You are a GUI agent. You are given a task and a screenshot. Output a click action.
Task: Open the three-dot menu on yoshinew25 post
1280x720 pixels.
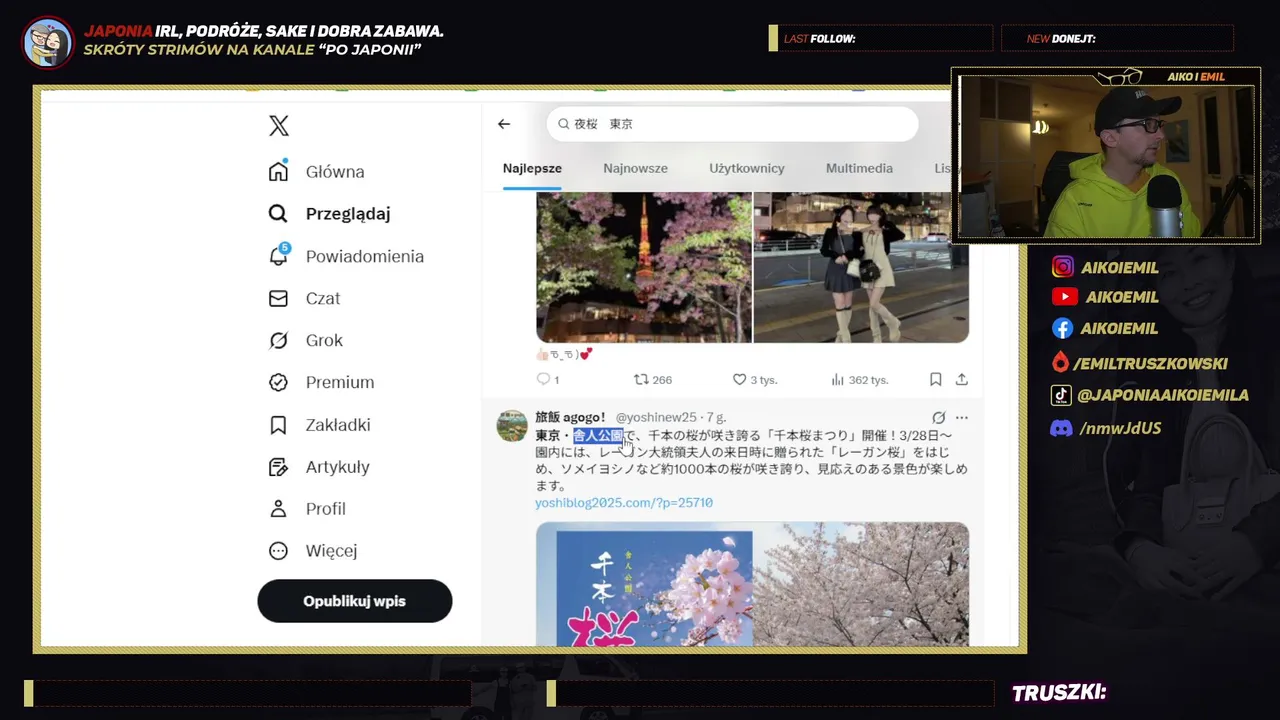click(962, 417)
